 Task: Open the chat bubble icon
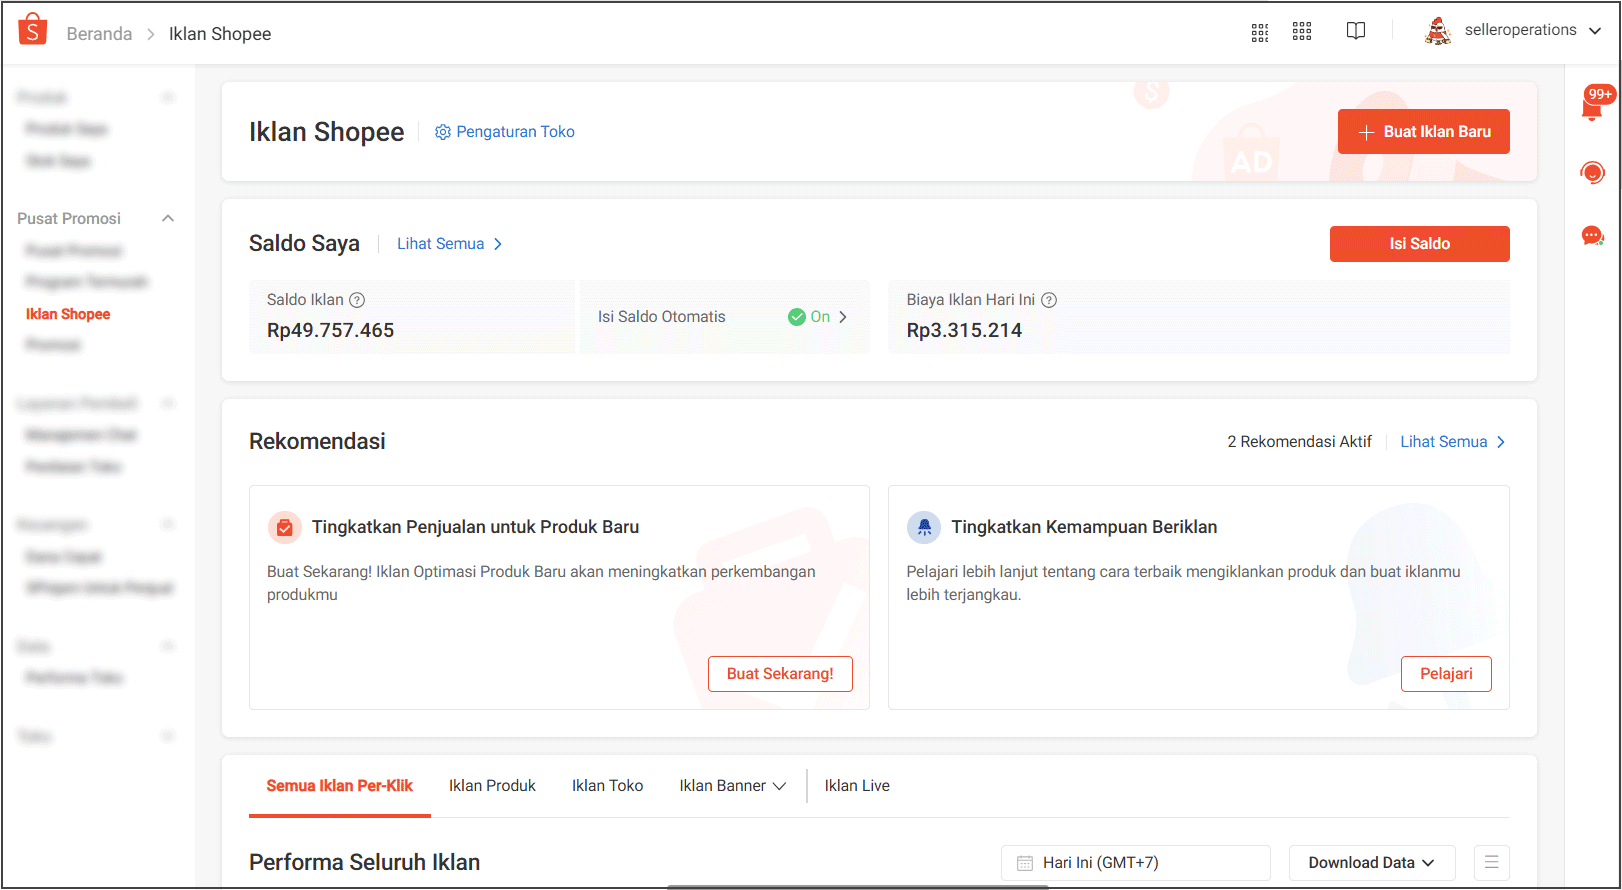(1593, 236)
